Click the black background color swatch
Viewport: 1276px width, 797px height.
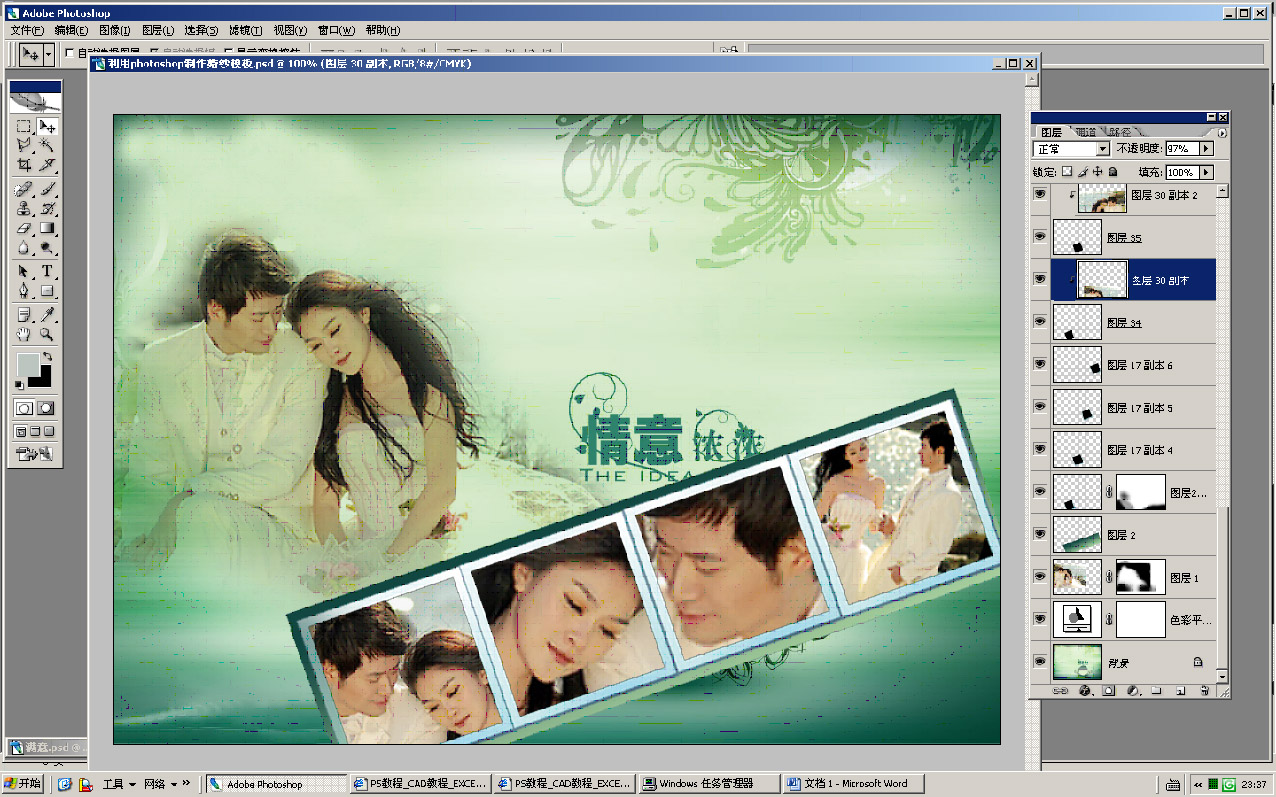(x=39, y=376)
